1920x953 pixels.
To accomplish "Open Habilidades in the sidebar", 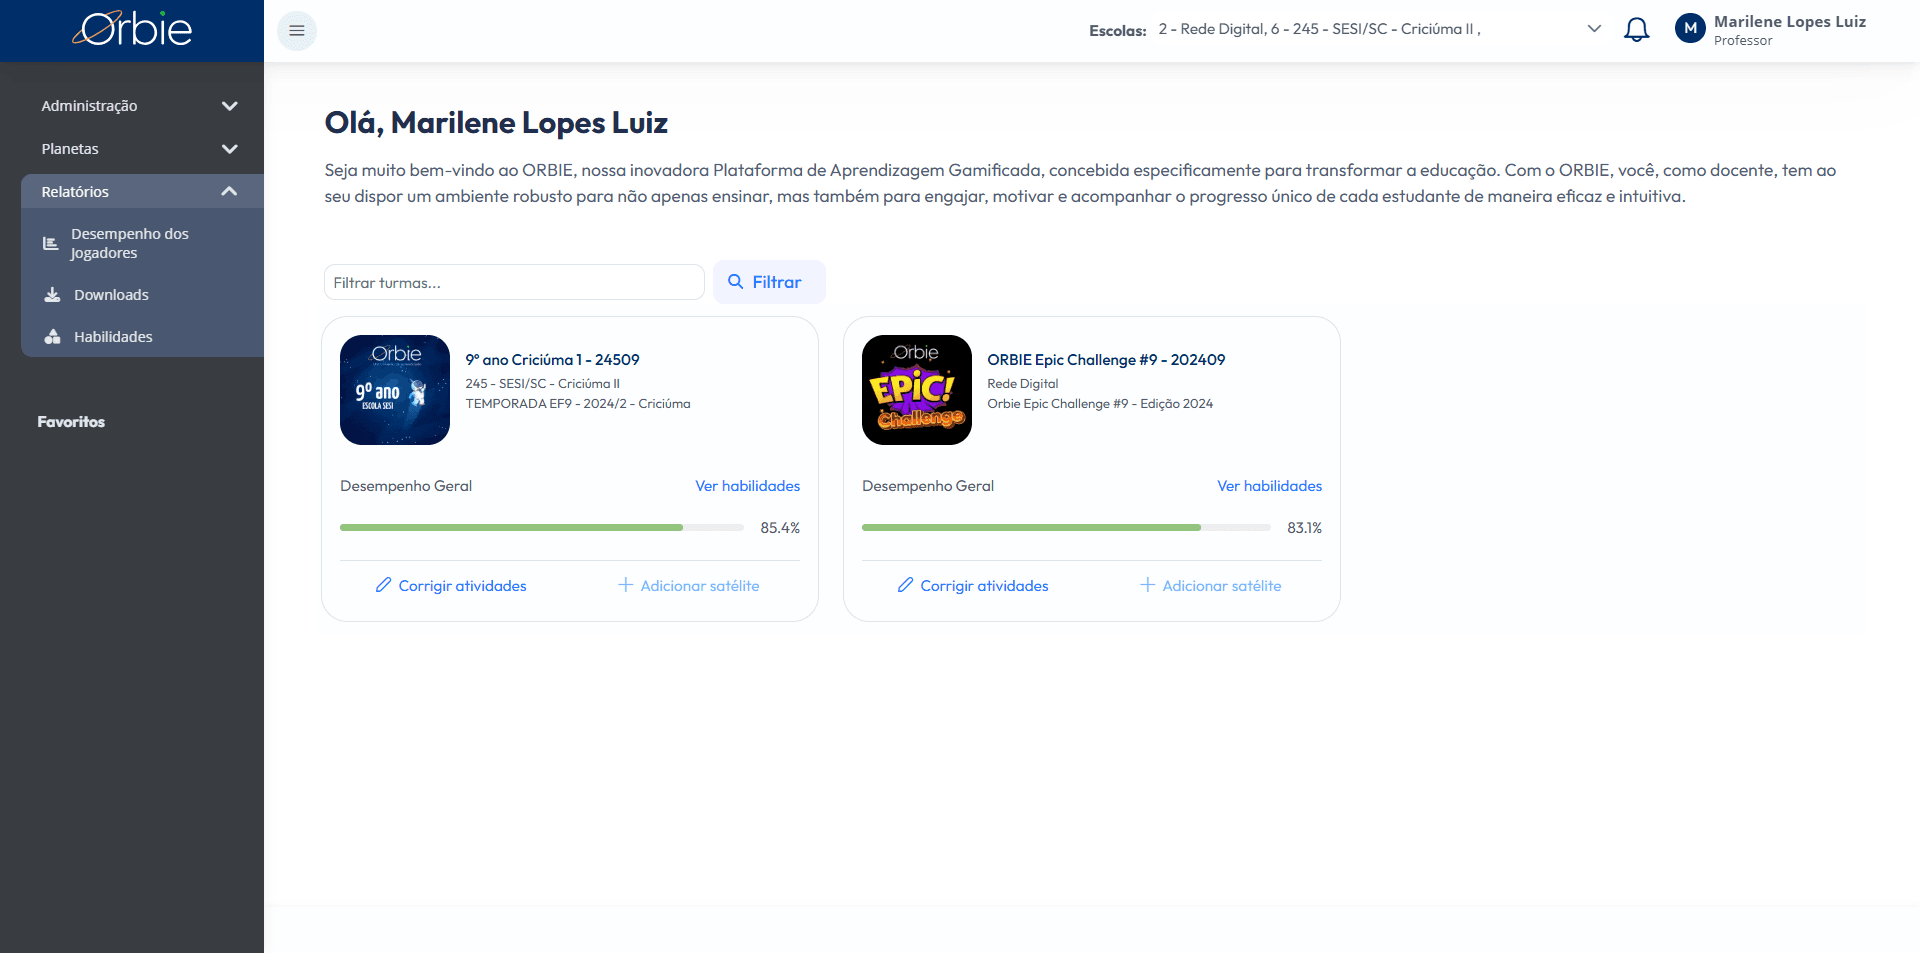I will pyautogui.click(x=142, y=337).
